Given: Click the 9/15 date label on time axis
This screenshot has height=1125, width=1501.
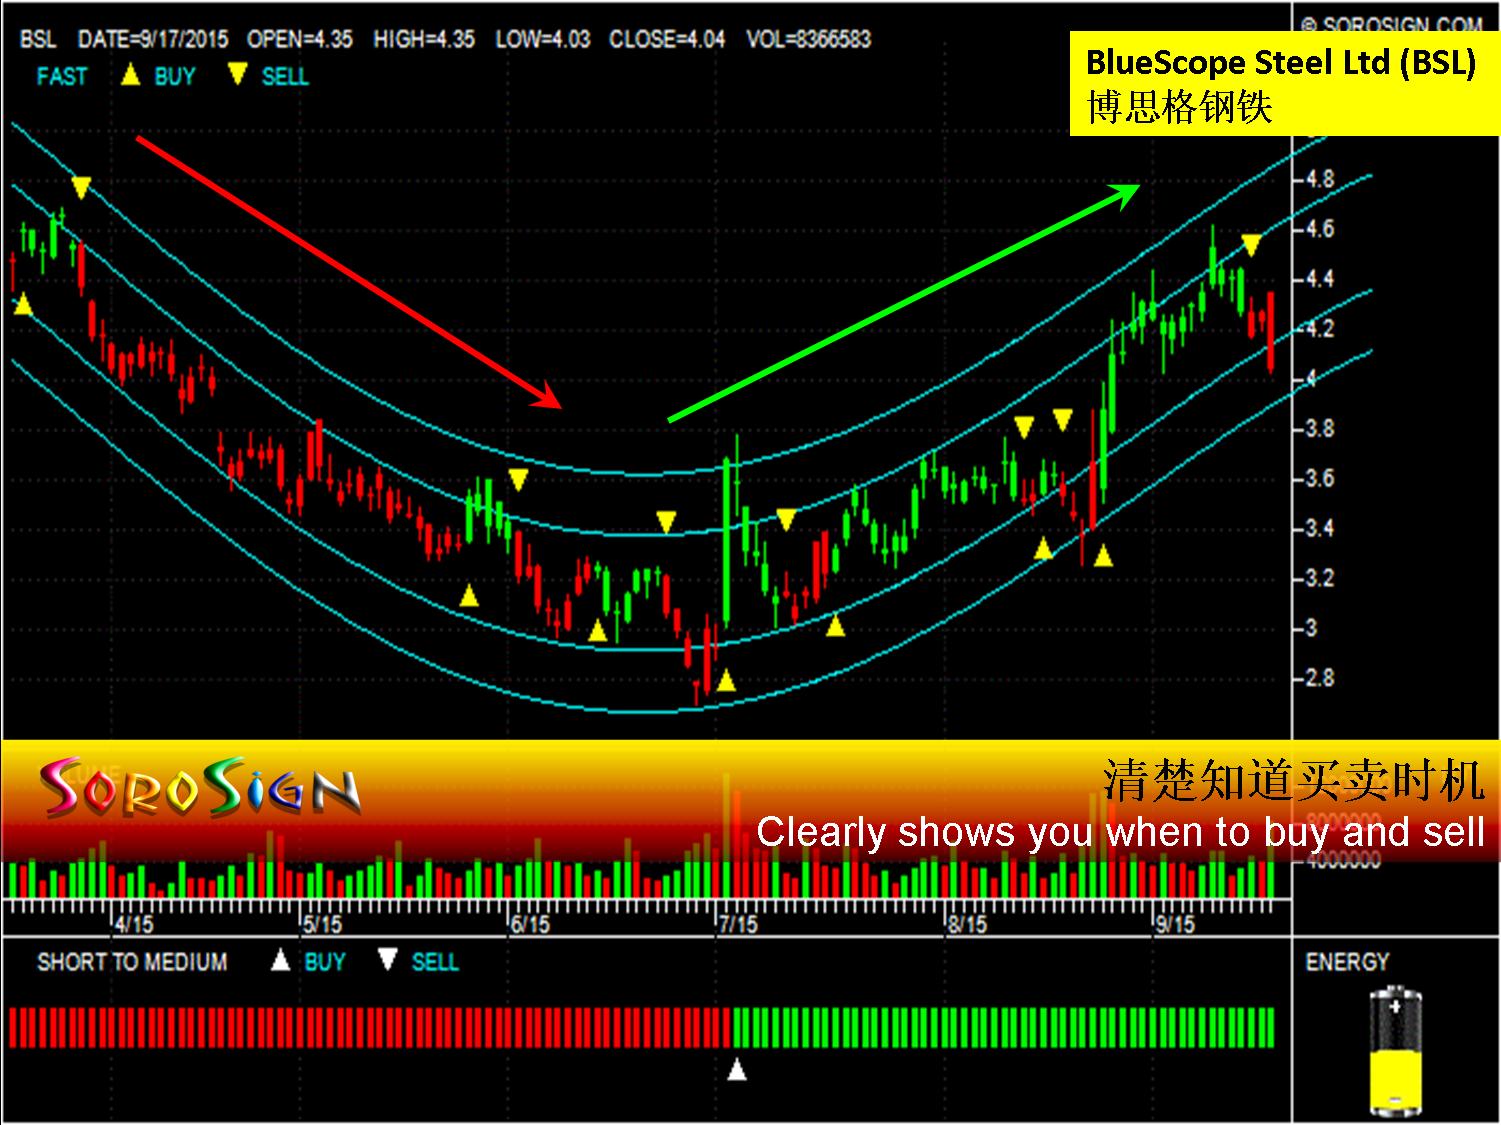Looking at the screenshot, I should tap(1175, 925).
